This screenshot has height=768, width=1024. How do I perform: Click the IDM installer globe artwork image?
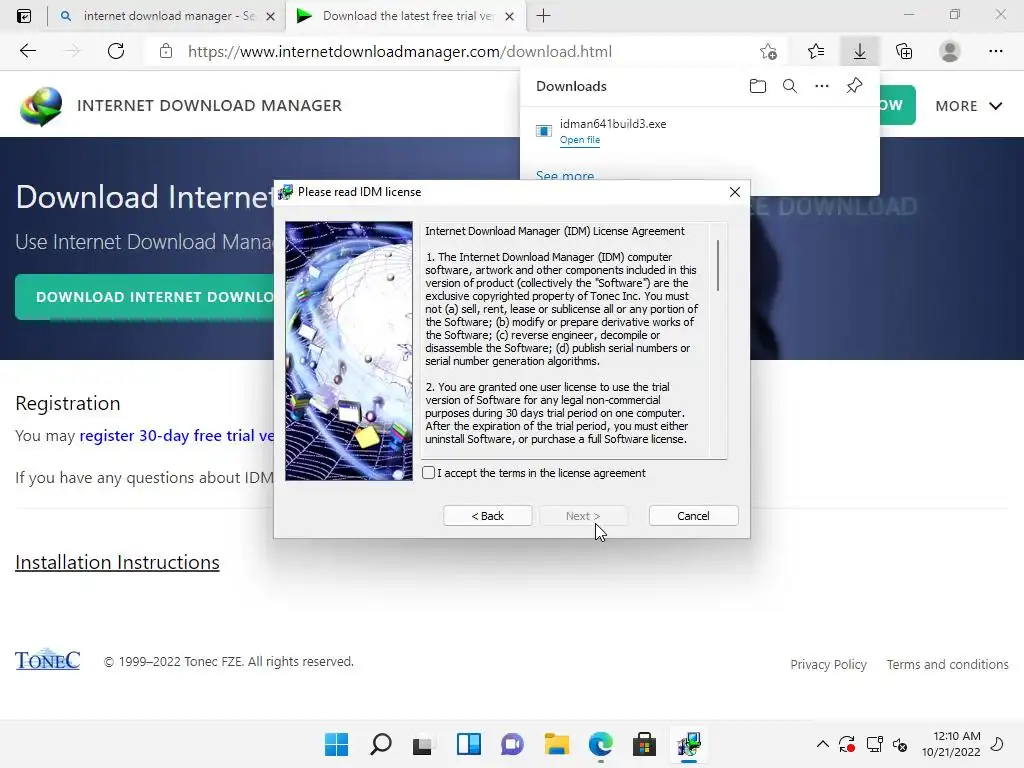349,351
